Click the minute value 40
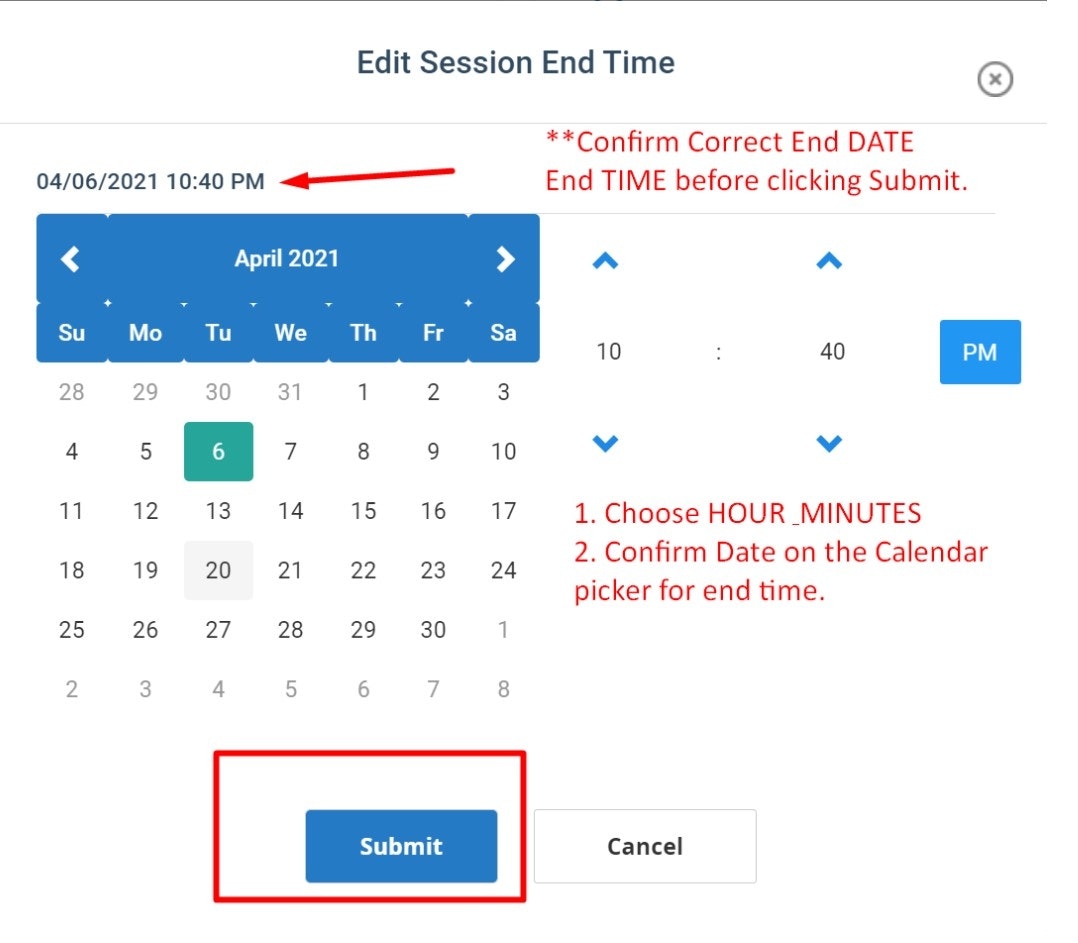1078x943 pixels. (832, 352)
